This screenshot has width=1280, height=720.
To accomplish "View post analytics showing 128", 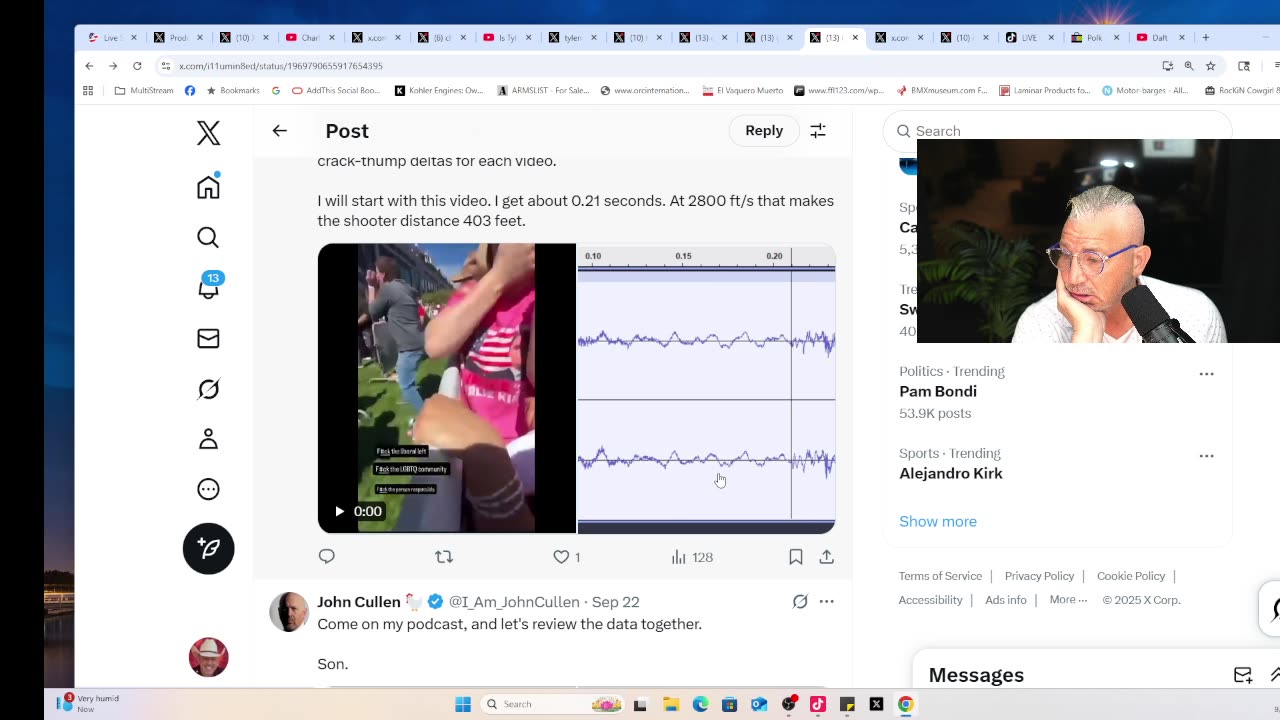I will click(x=691, y=557).
